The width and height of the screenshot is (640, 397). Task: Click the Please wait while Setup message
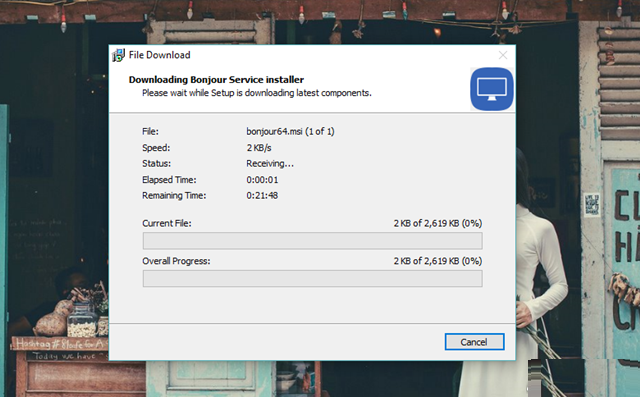[x=257, y=93]
